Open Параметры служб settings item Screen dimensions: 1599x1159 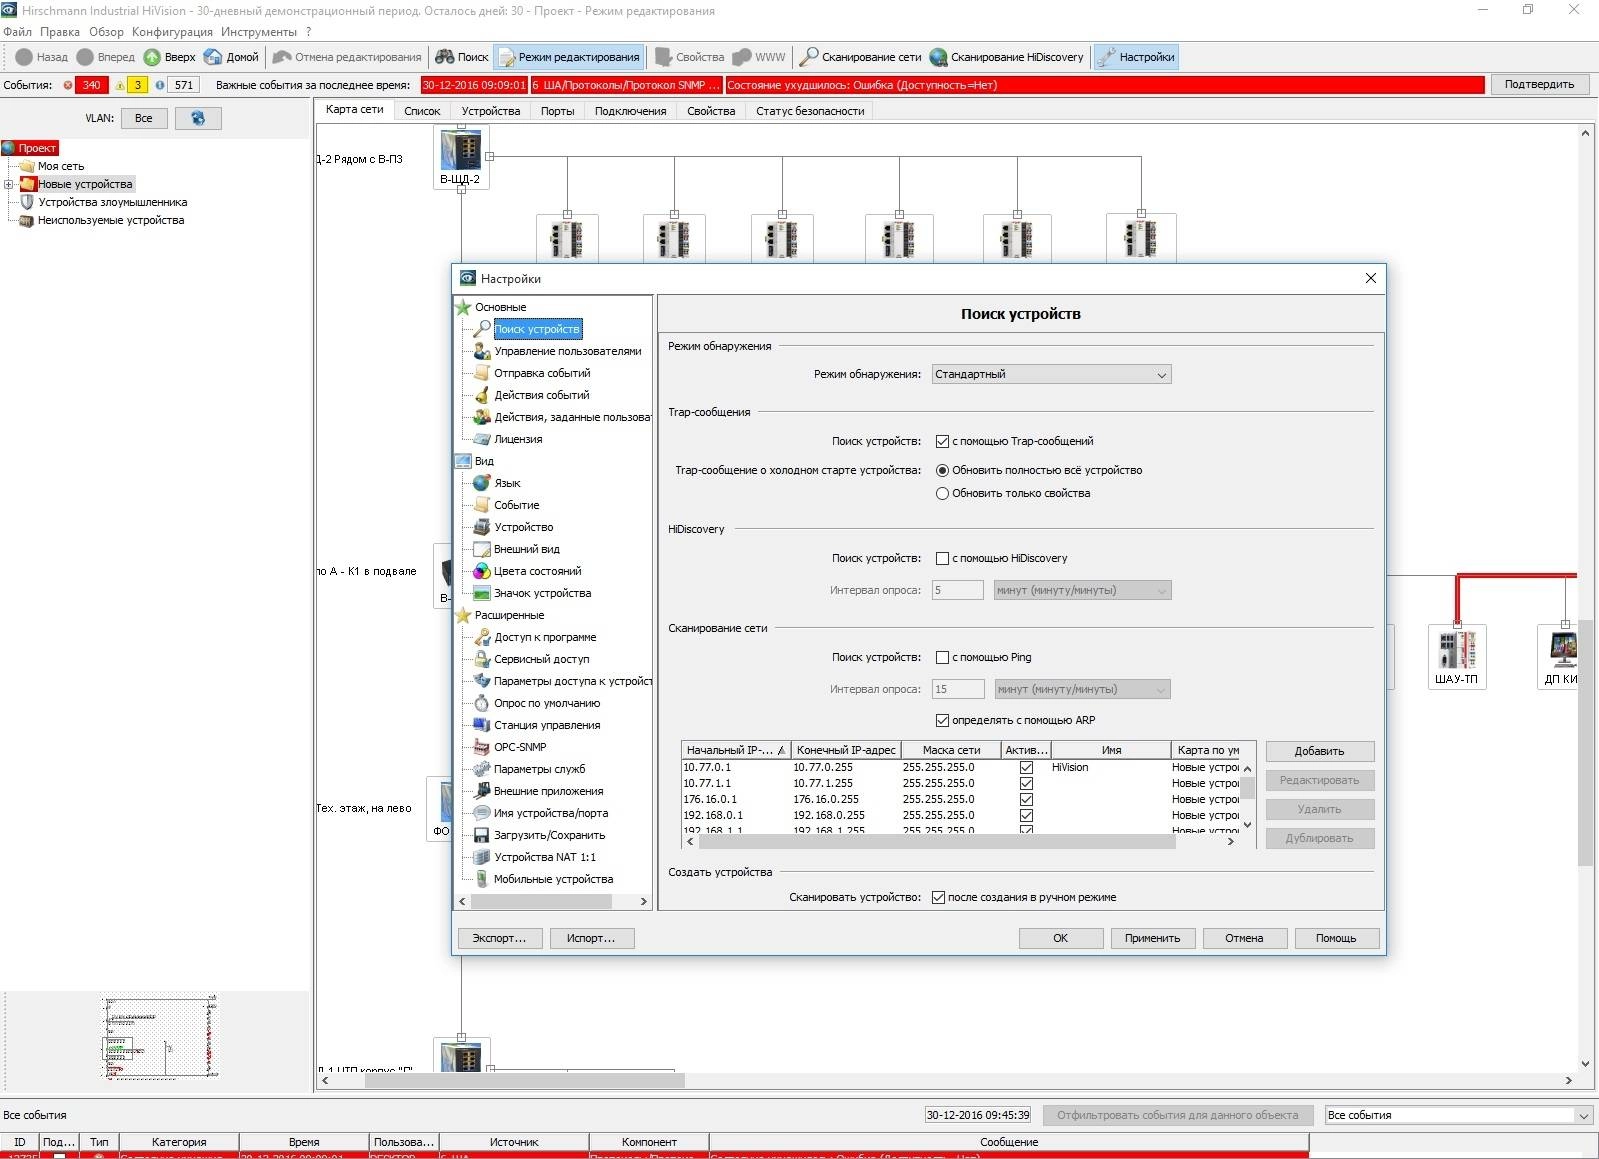coord(539,769)
